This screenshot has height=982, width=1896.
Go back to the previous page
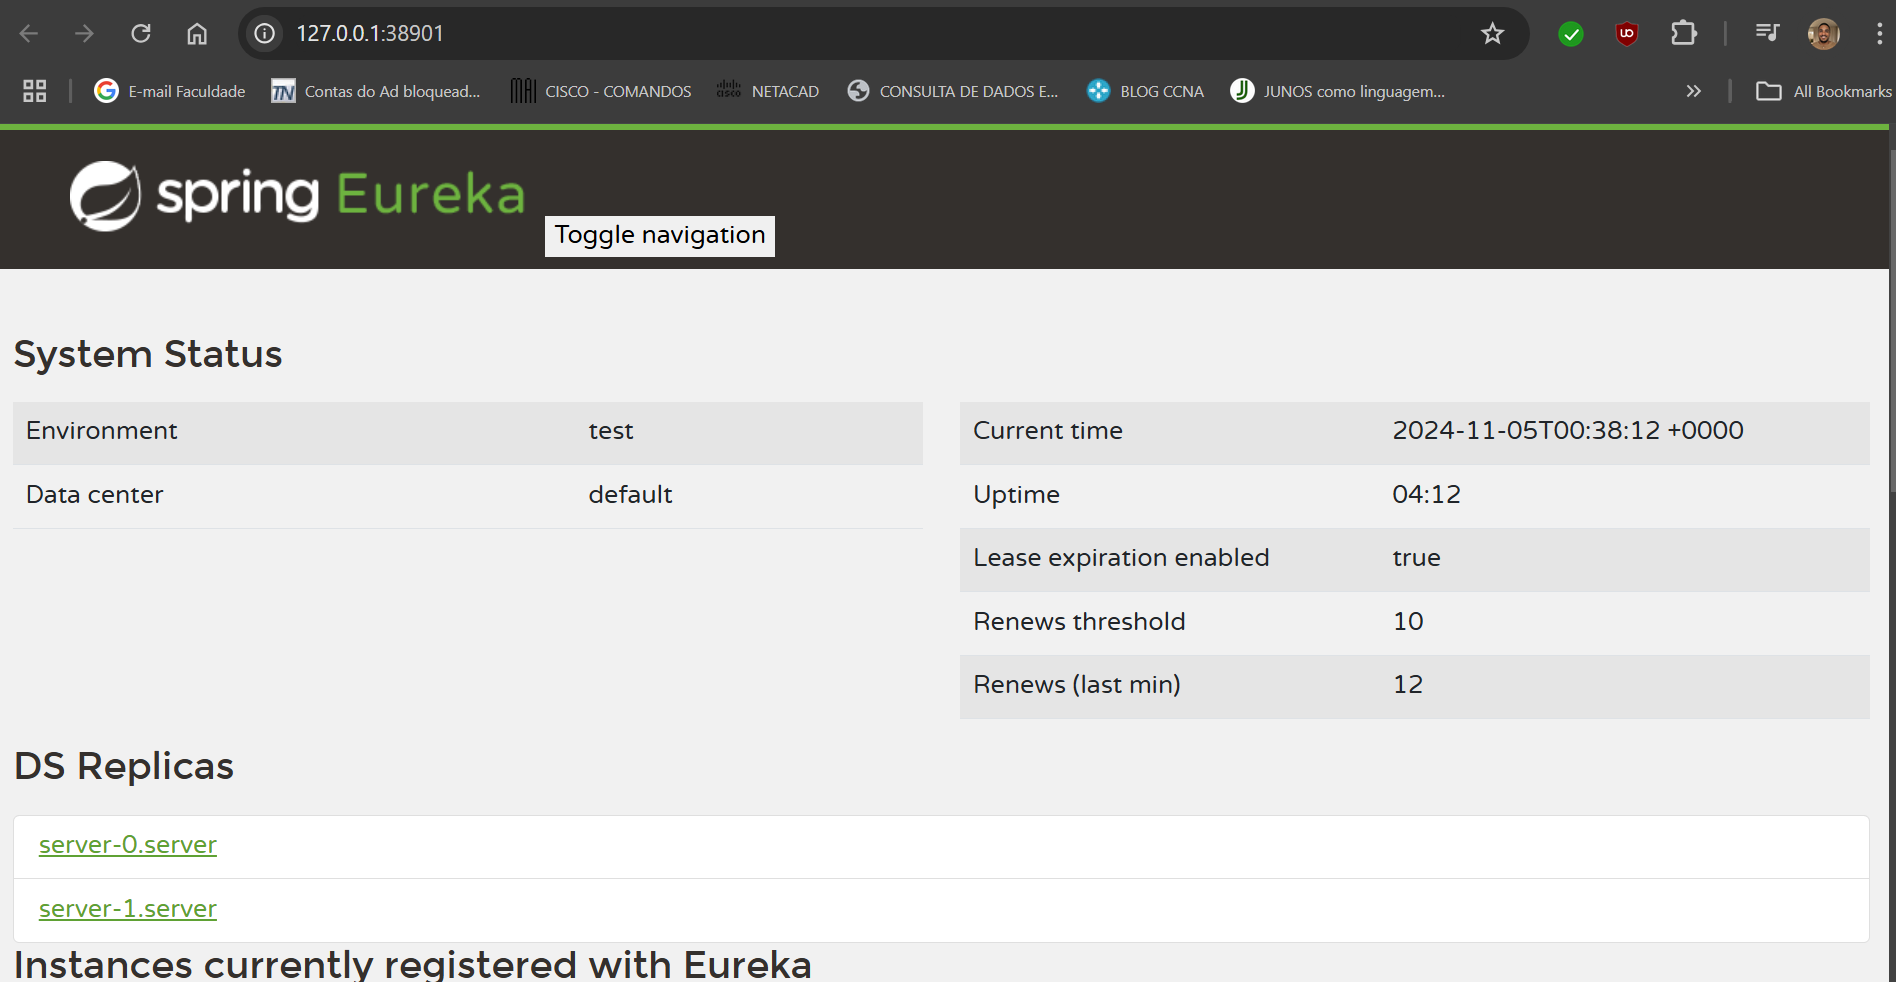tap(29, 34)
